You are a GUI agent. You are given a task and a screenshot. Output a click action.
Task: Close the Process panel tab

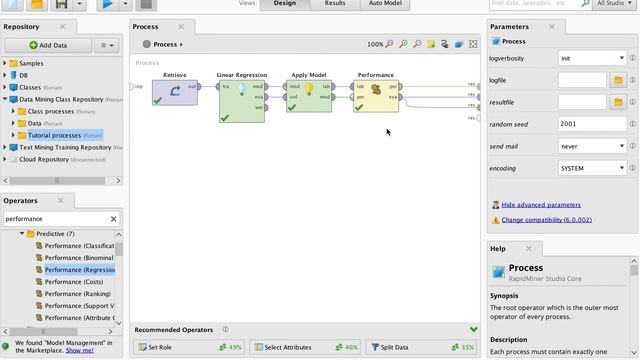(x=181, y=27)
